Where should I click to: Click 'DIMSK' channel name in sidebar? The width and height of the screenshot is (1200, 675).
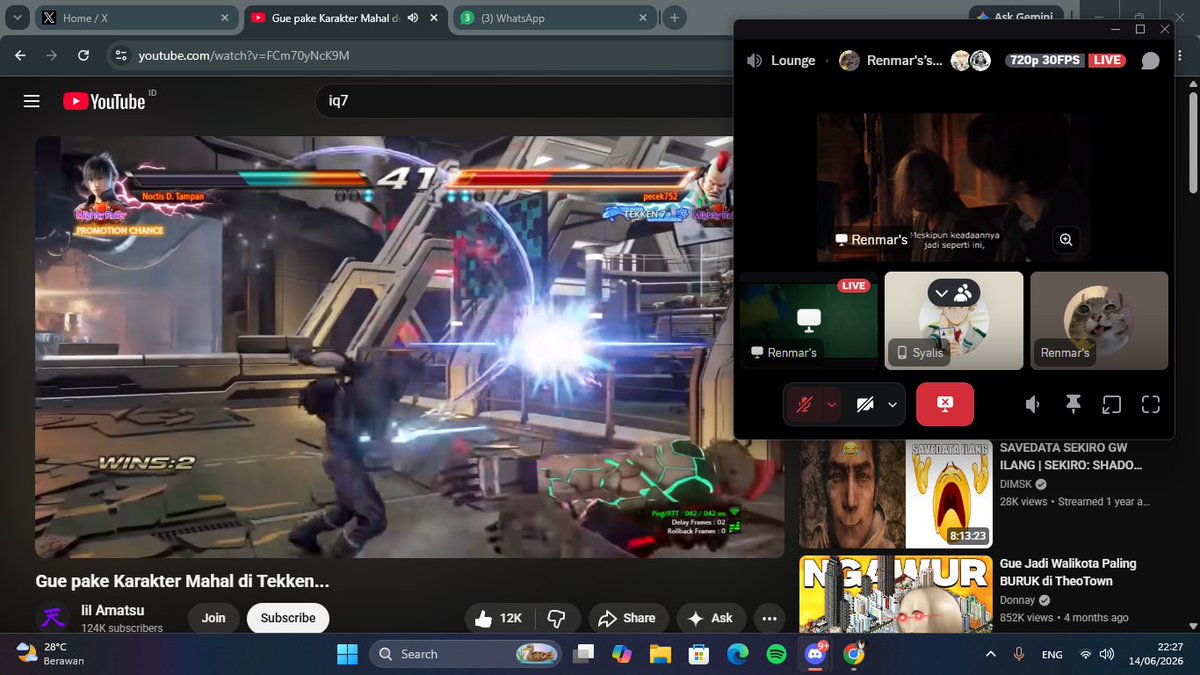point(1017,483)
